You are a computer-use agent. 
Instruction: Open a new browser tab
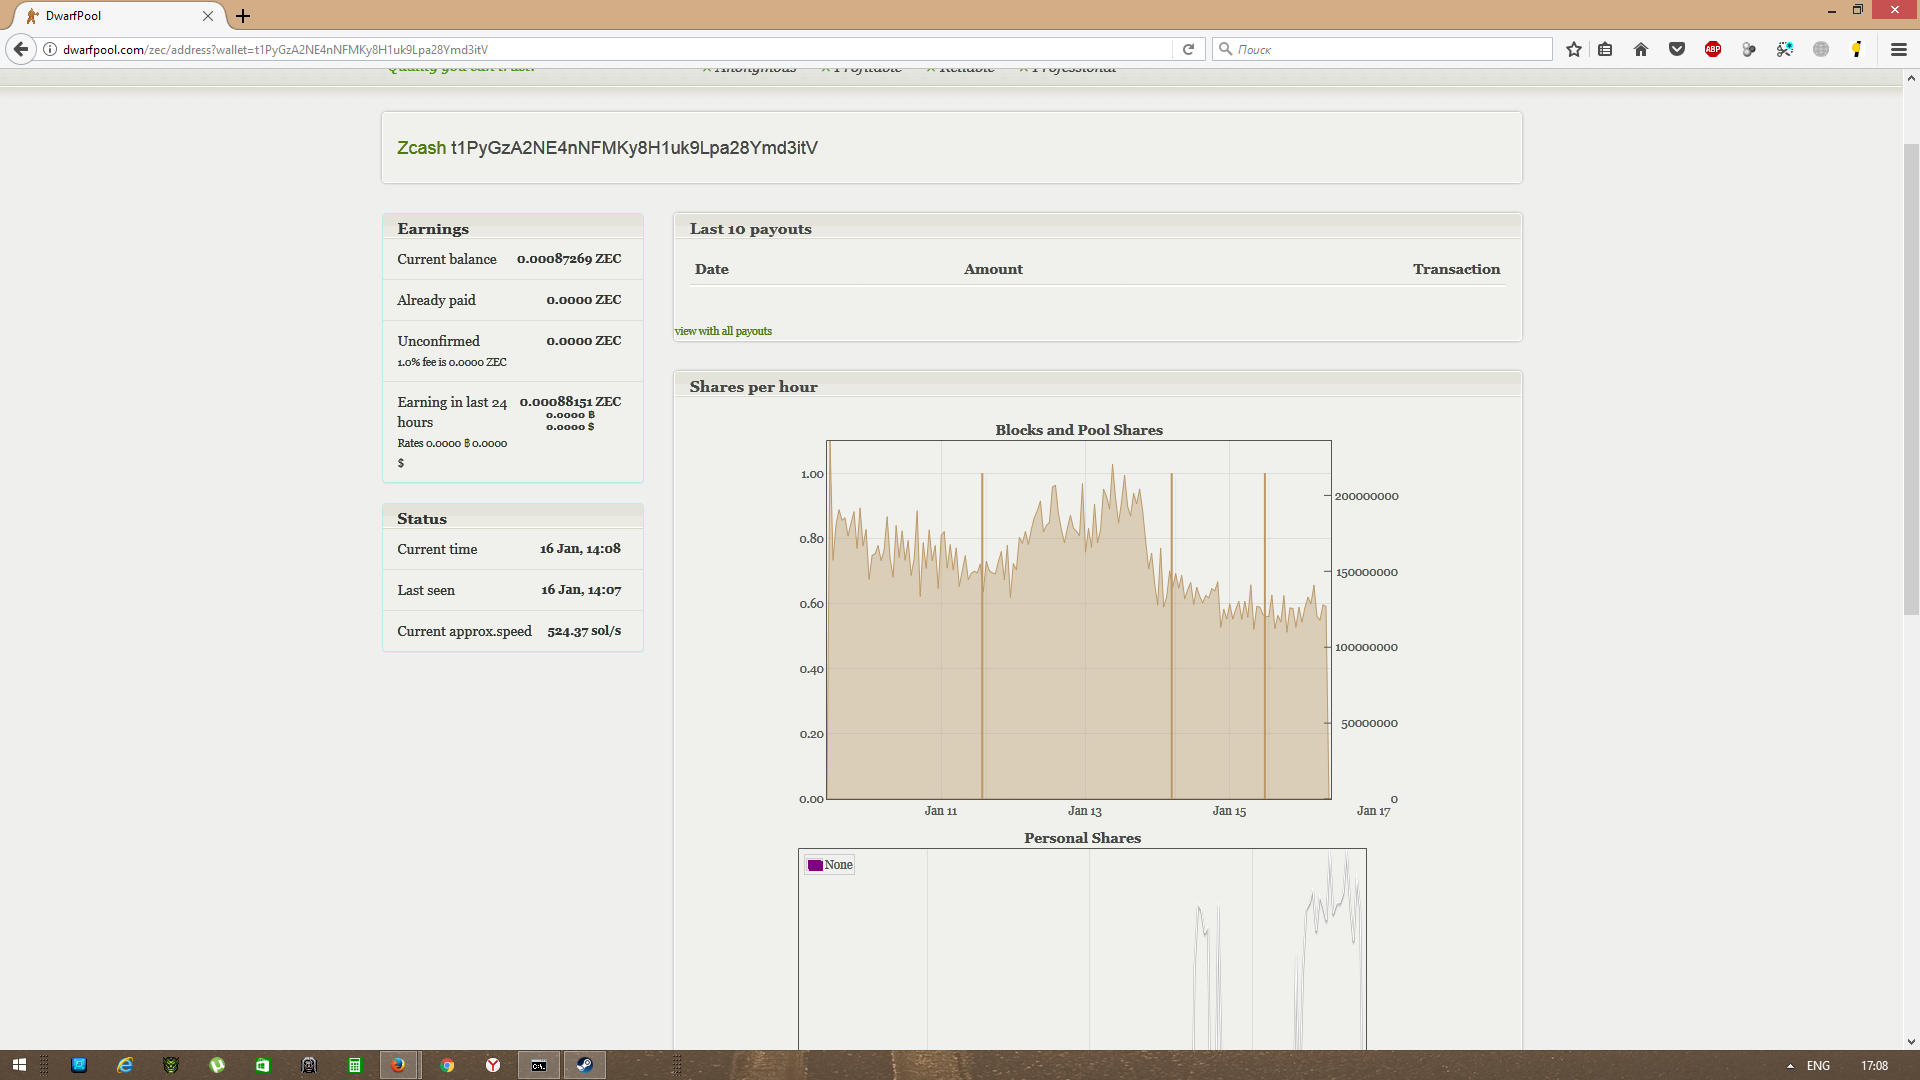coord(243,16)
